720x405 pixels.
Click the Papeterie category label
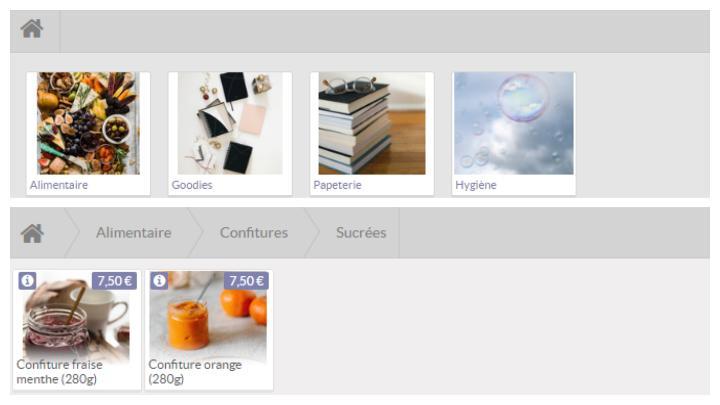(x=338, y=185)
